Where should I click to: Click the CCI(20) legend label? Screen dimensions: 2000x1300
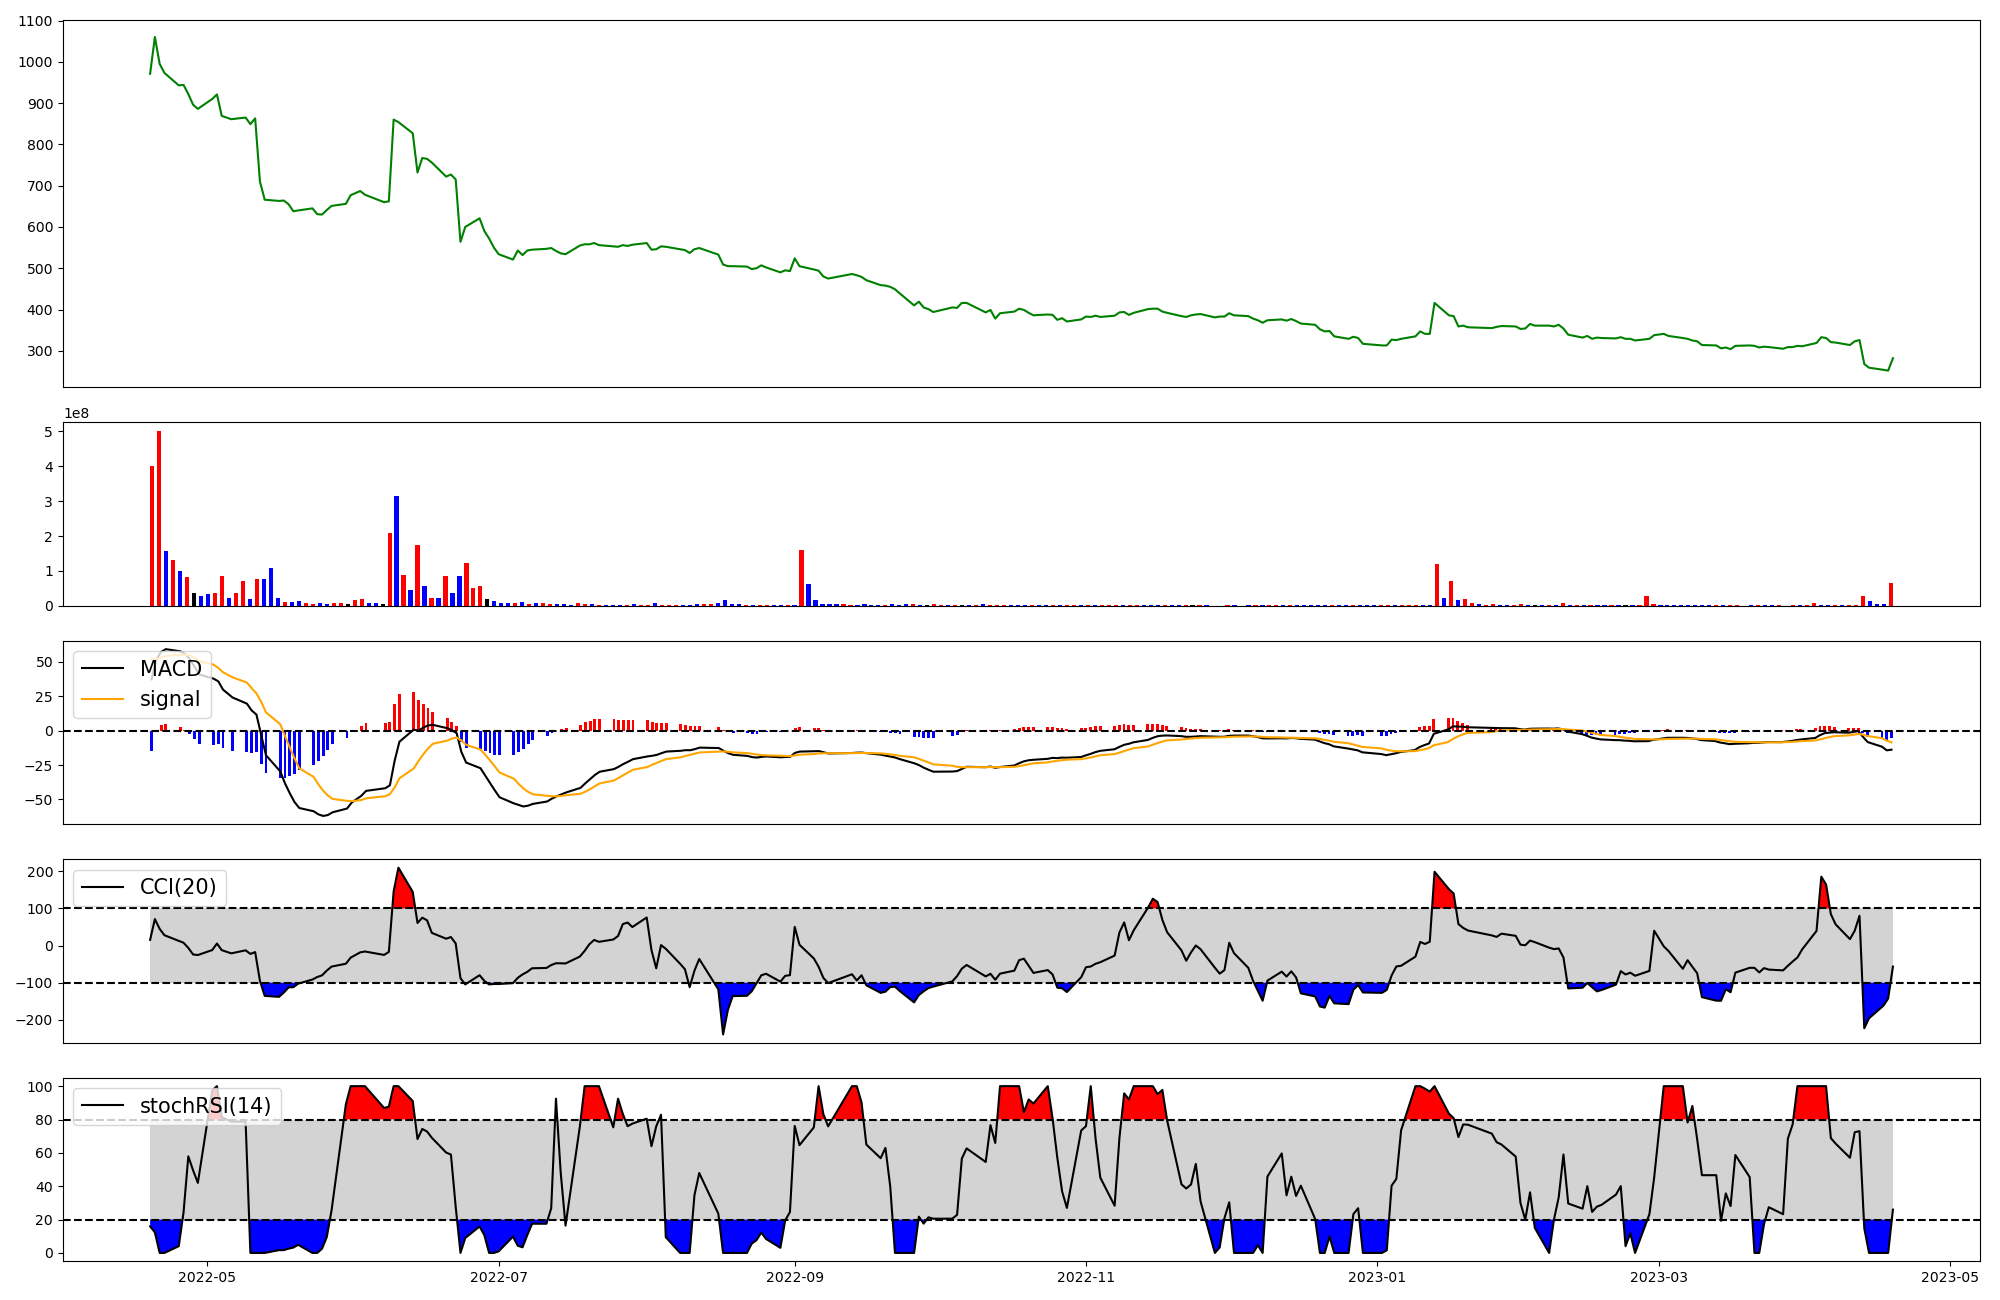click(x=178, y=886)
